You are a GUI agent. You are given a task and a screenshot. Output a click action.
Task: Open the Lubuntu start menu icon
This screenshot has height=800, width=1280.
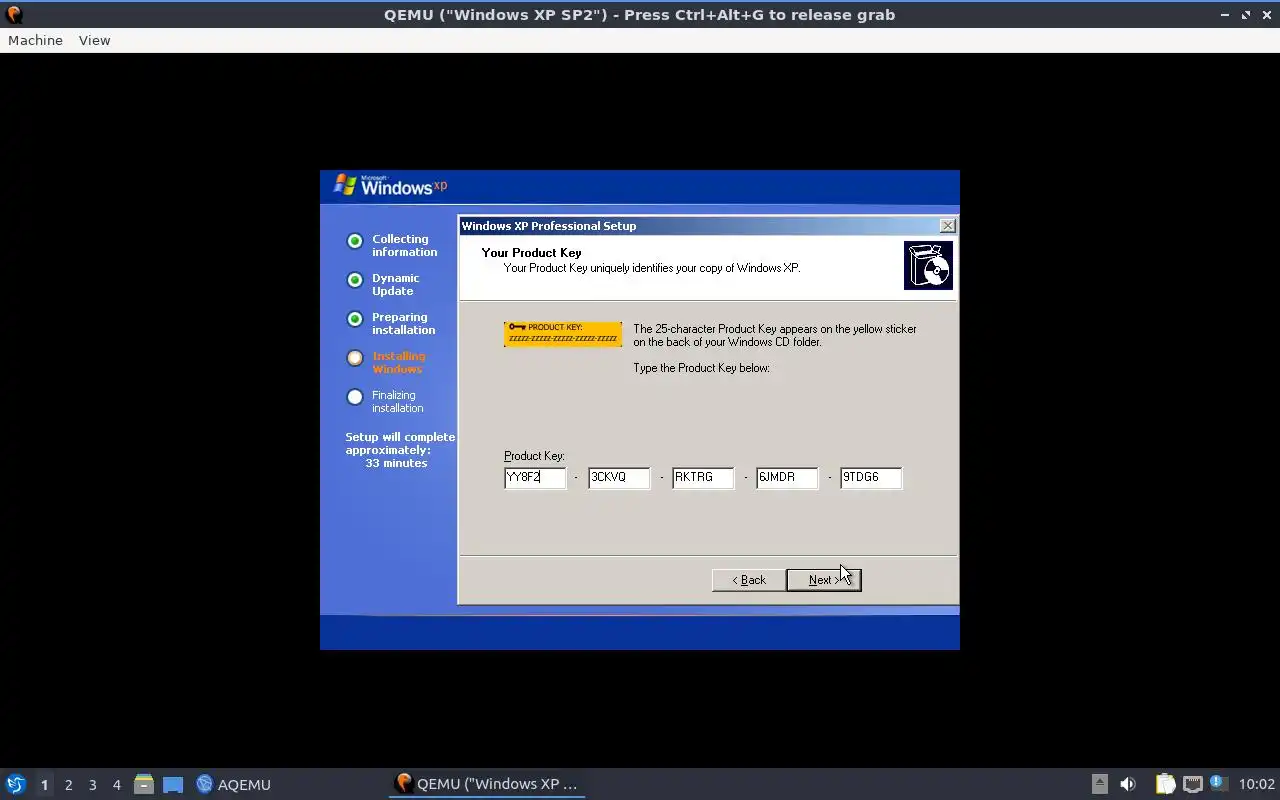pyautogui.click(x=16, y=784)
